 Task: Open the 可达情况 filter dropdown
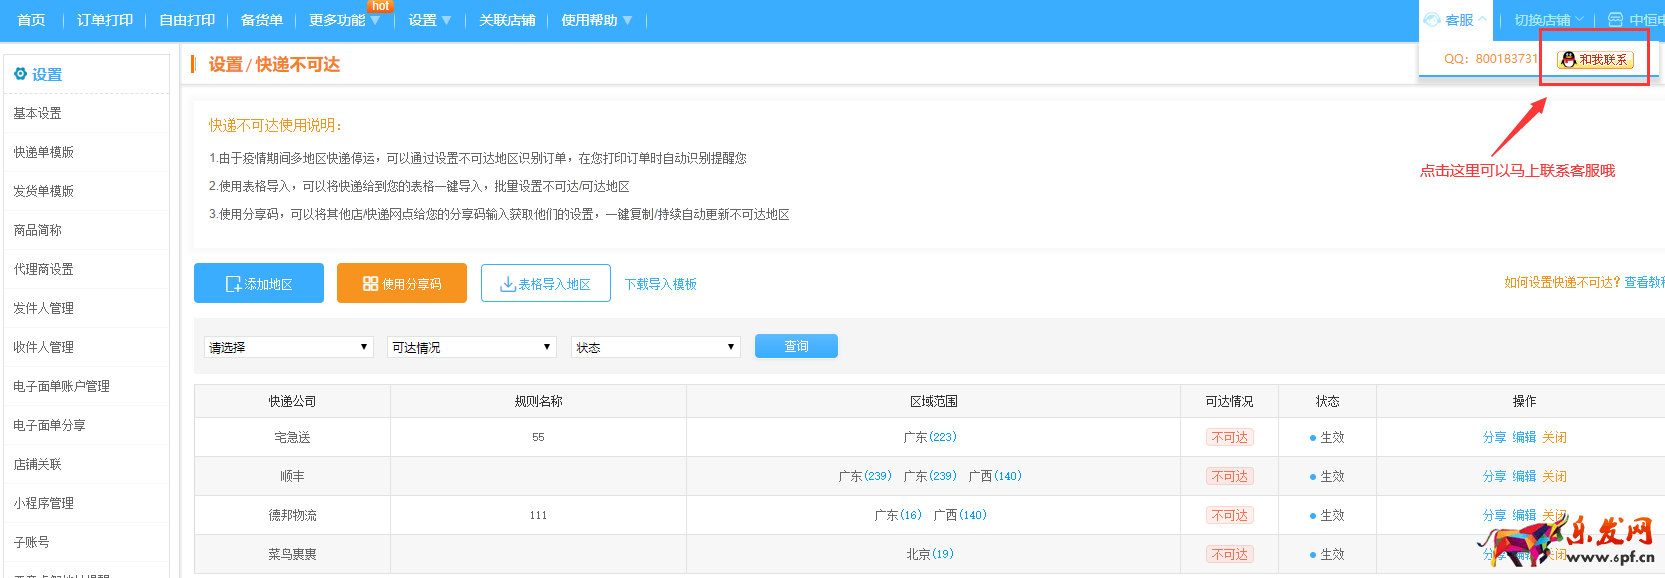click(x=471, y=347)
